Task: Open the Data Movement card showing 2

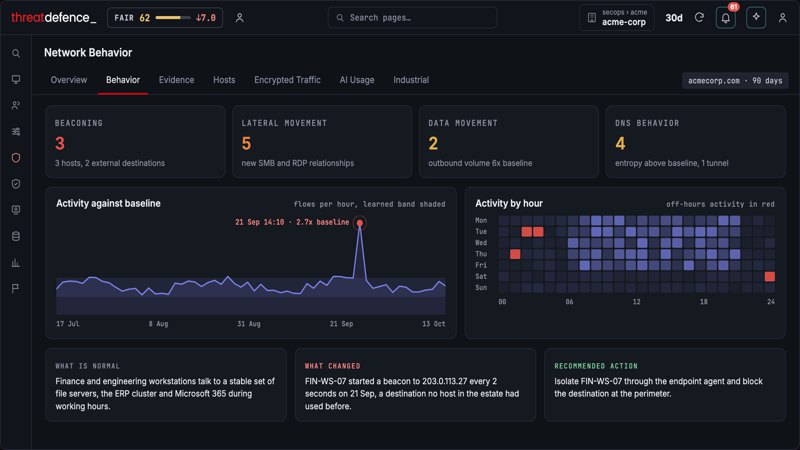Action: 509,142
